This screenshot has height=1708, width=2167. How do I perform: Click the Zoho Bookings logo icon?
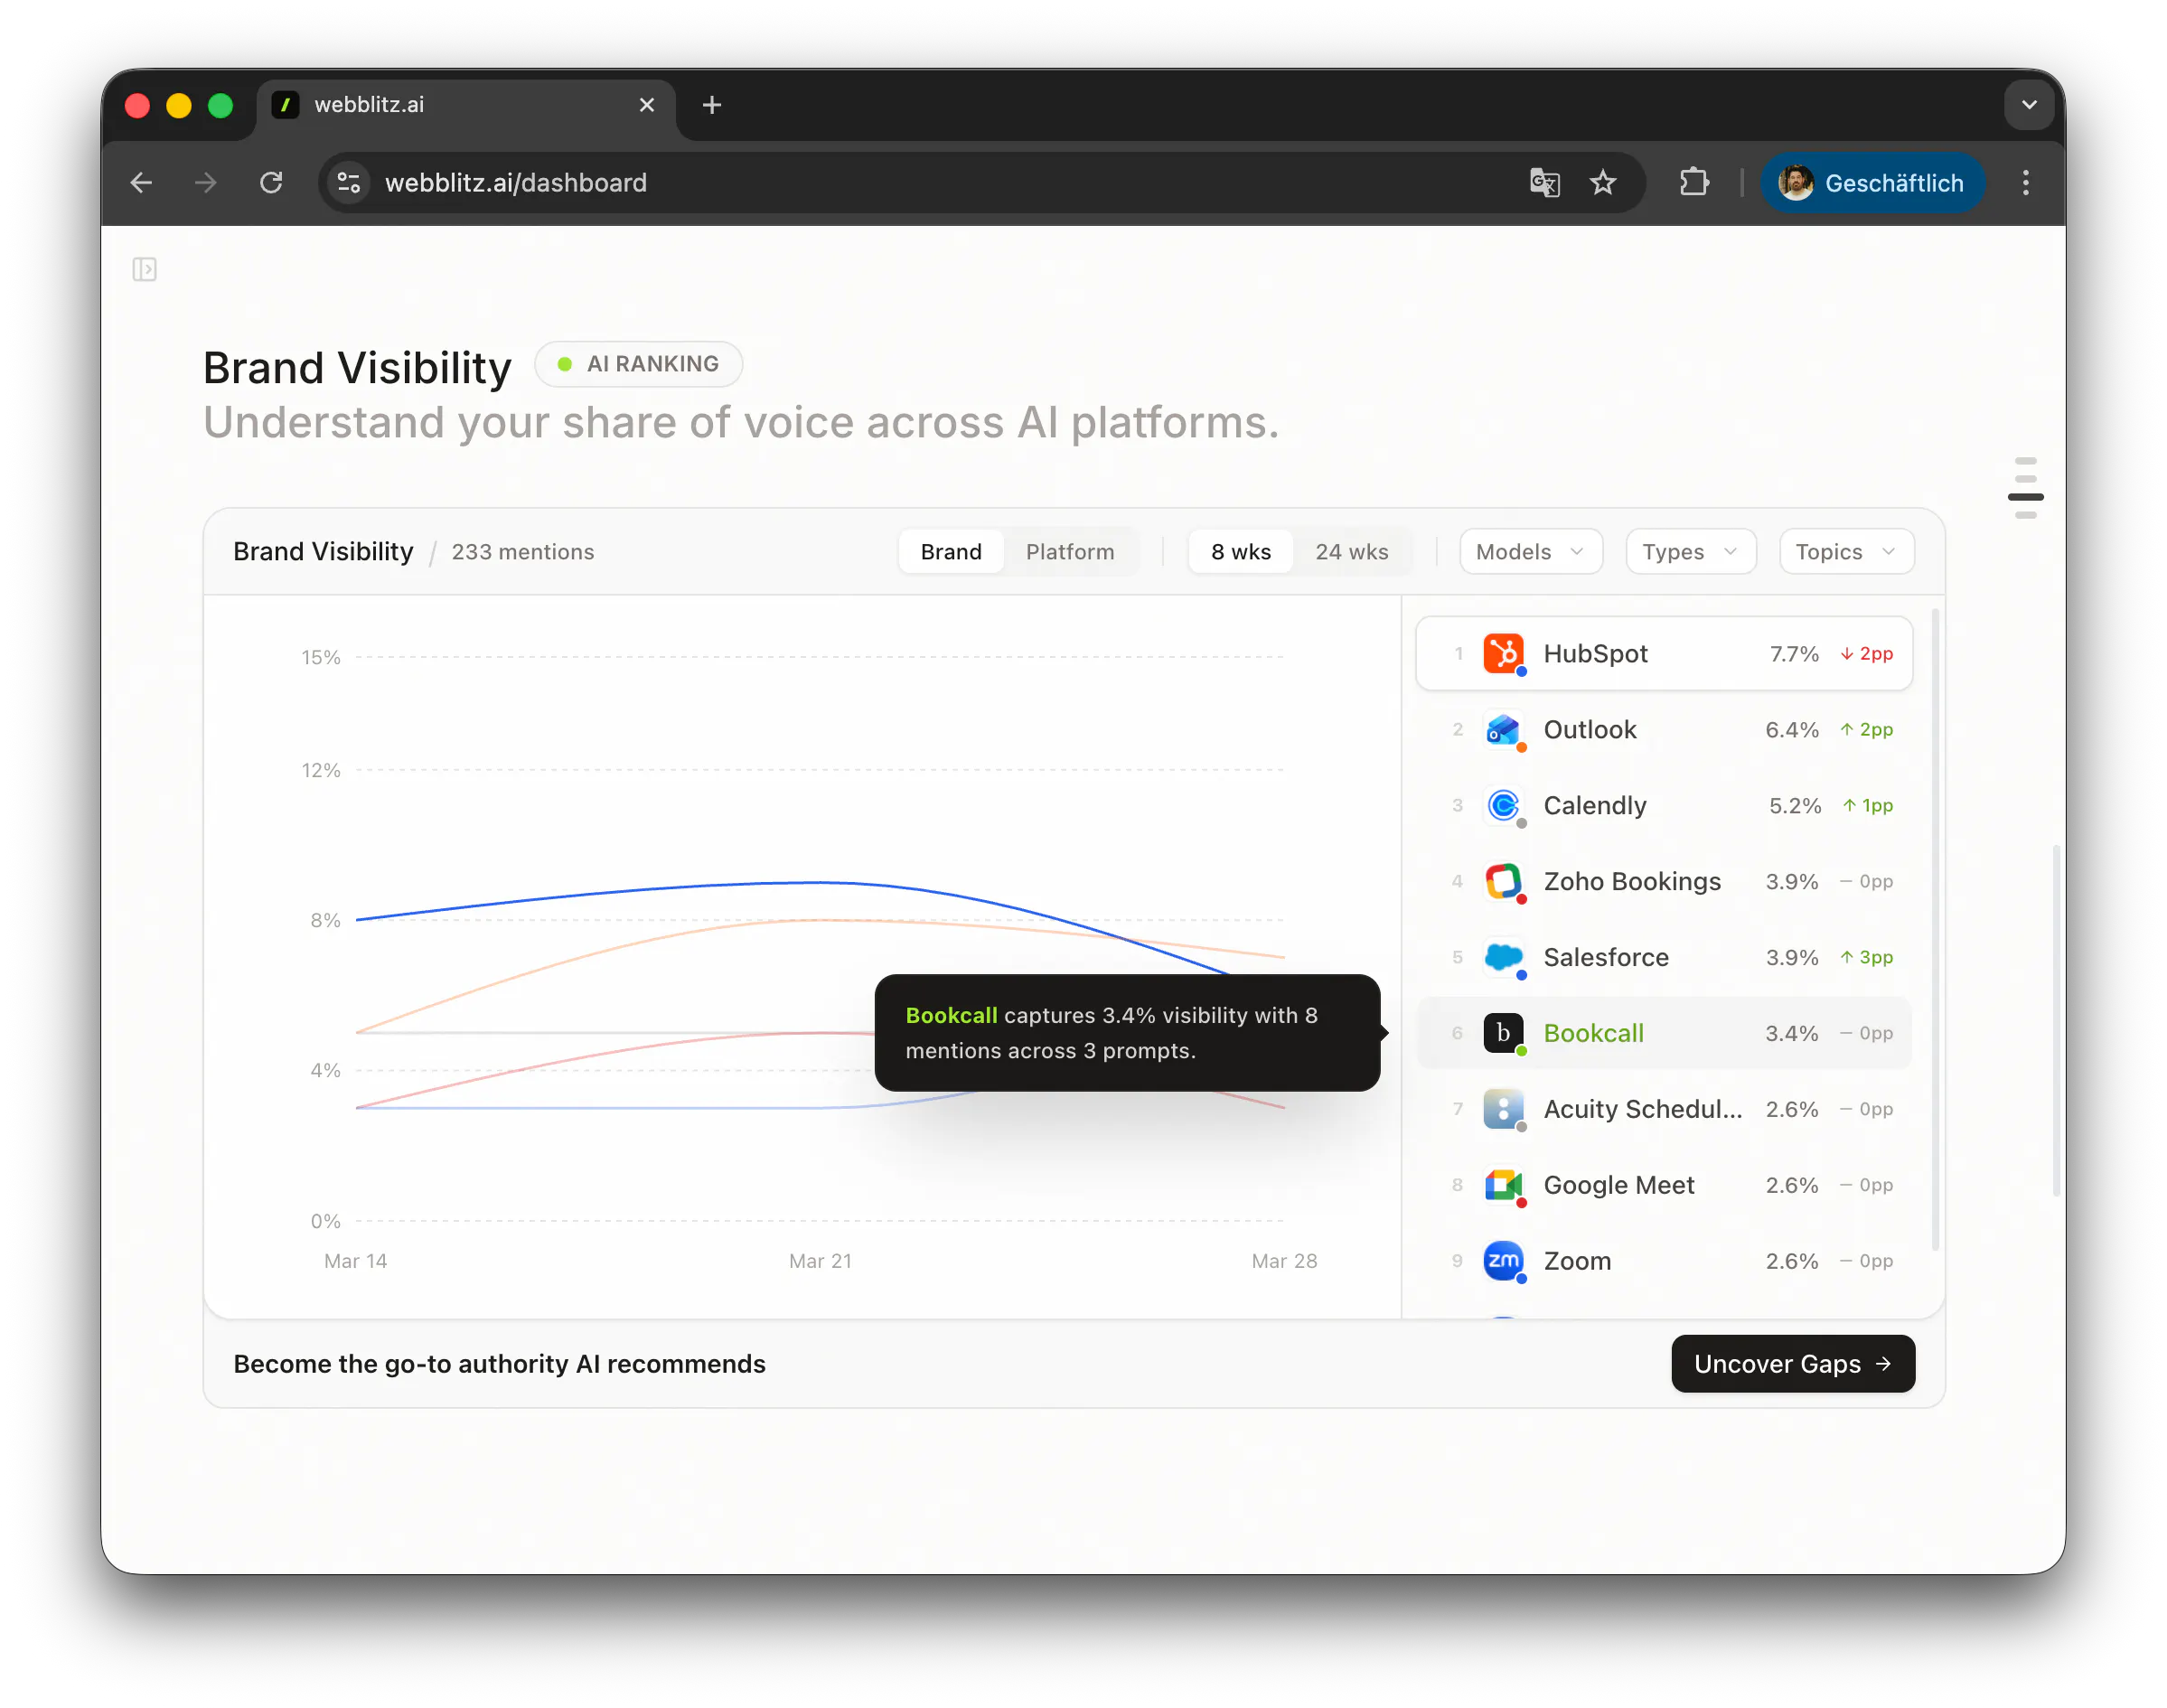point(1502,881)
